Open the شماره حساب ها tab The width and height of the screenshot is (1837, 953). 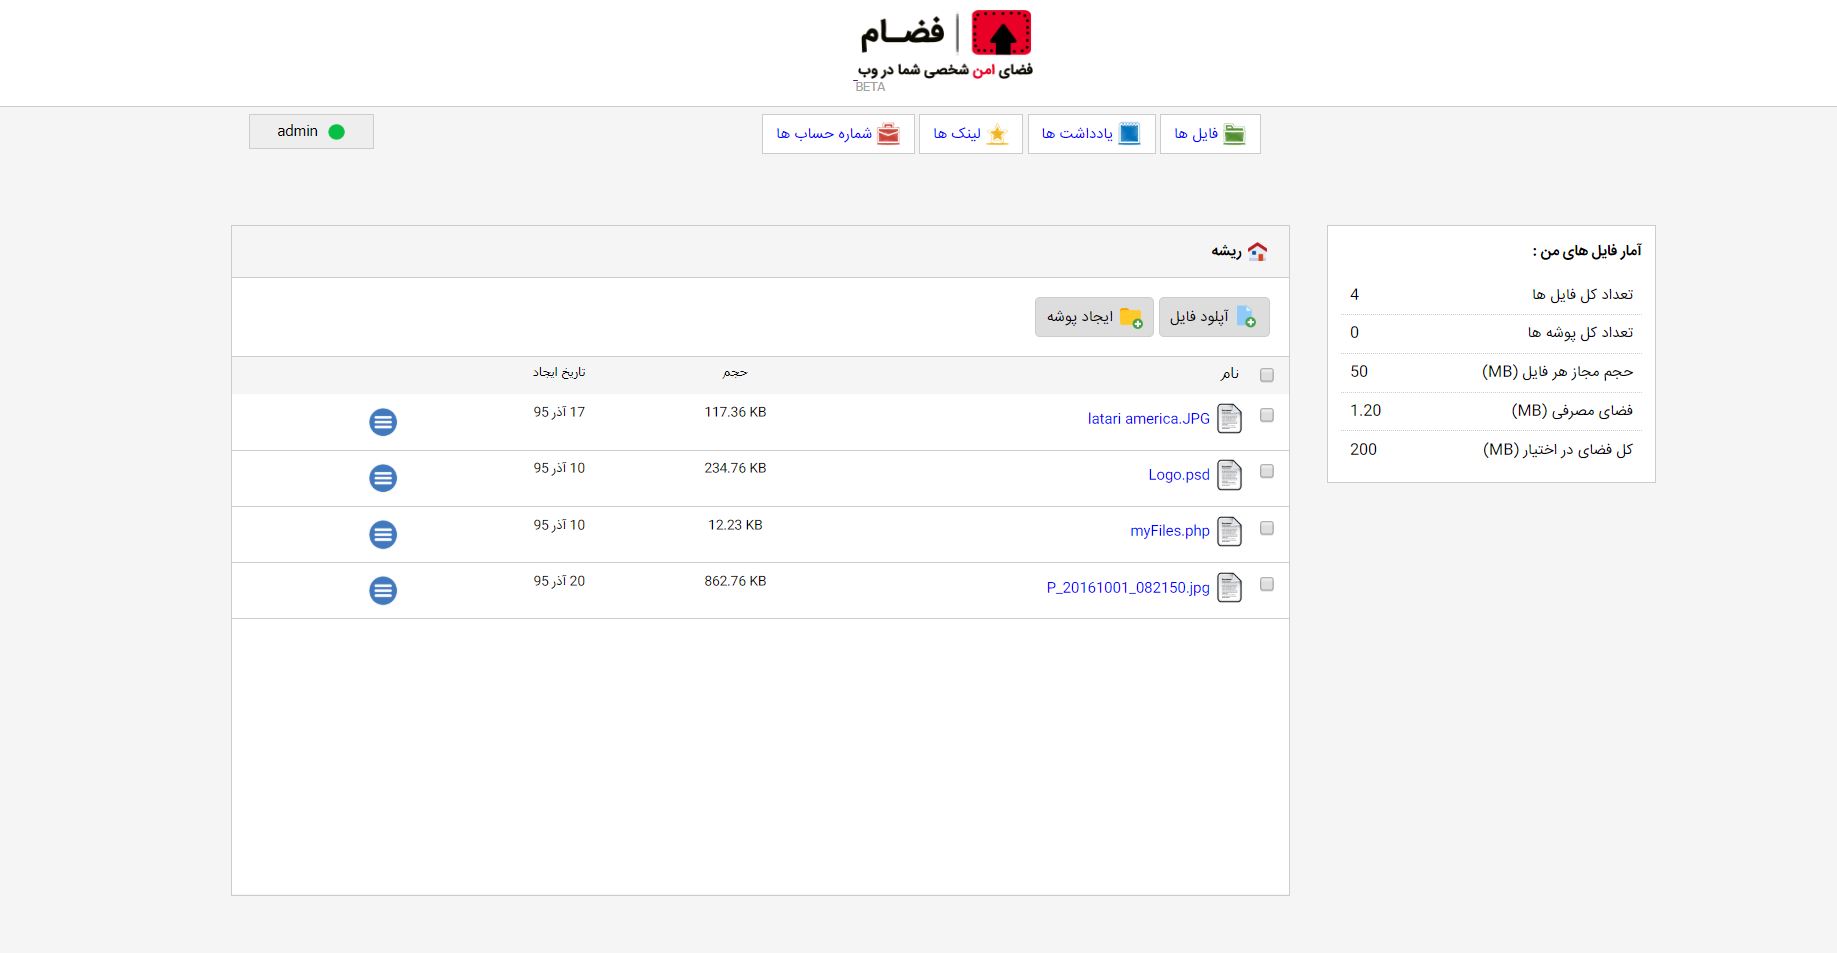point(838,134)
